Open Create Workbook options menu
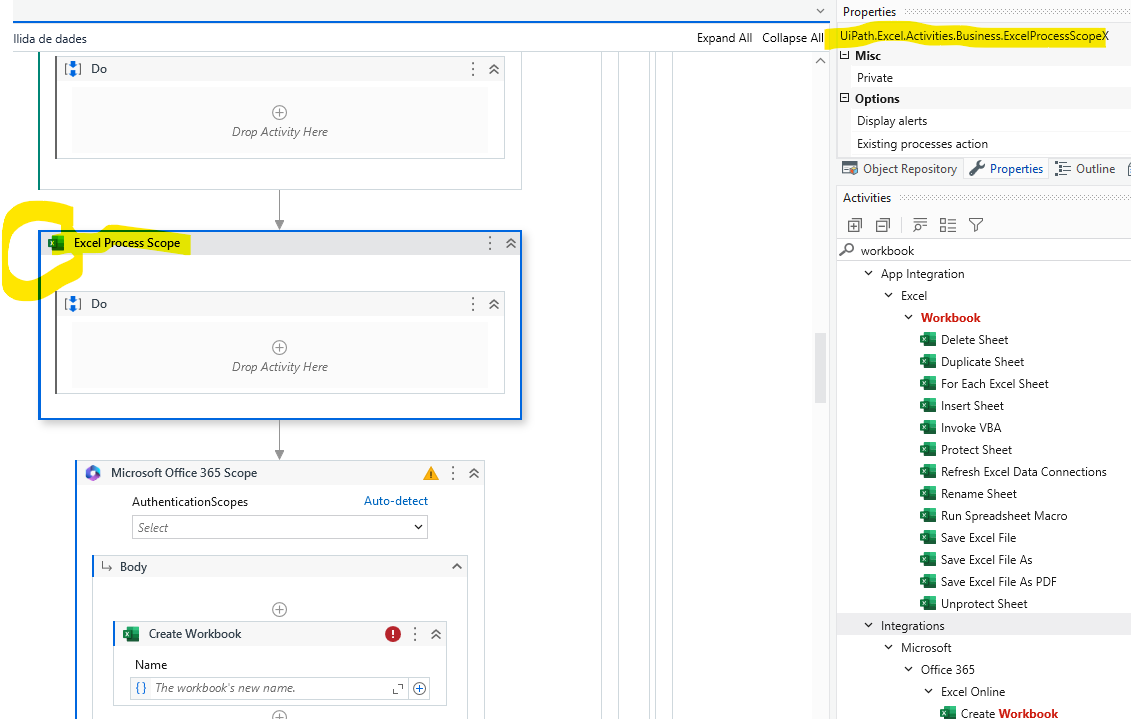This screenshot has height=719, width=1131. pos(415,634)
